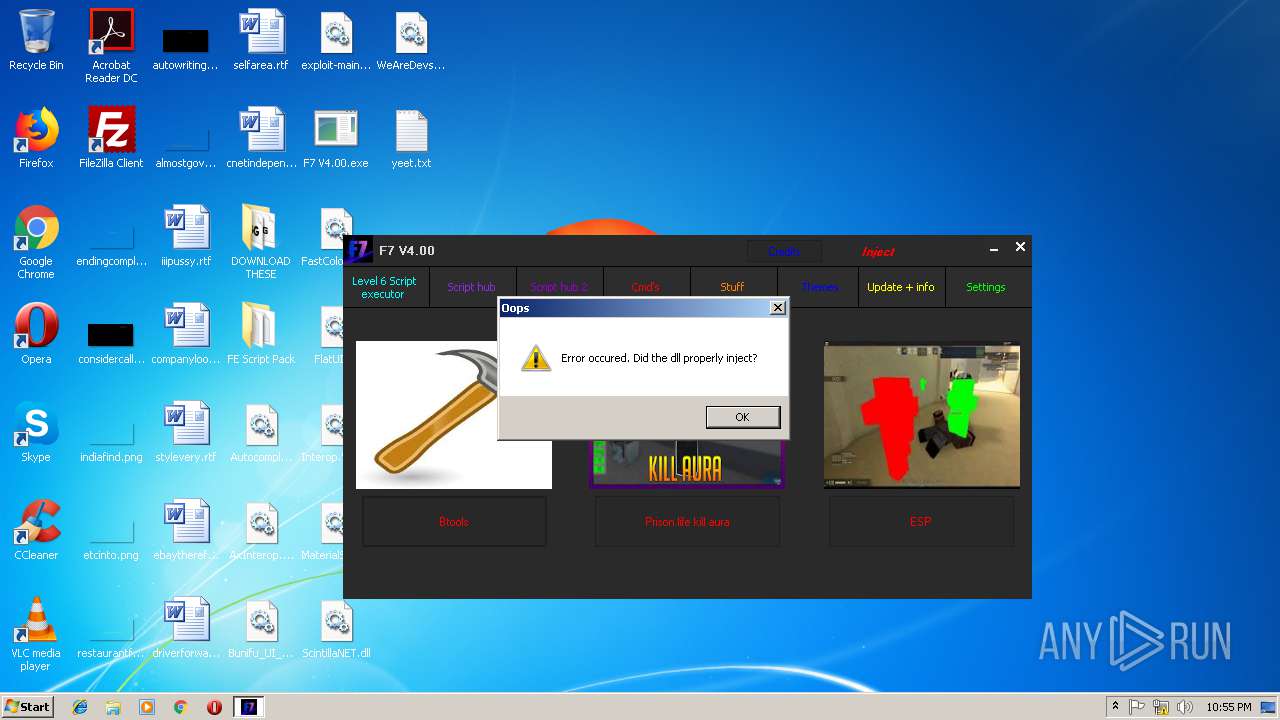Click the Inject button in F7
This screenshot has width=1280, height=720.
tap(878, 251)
